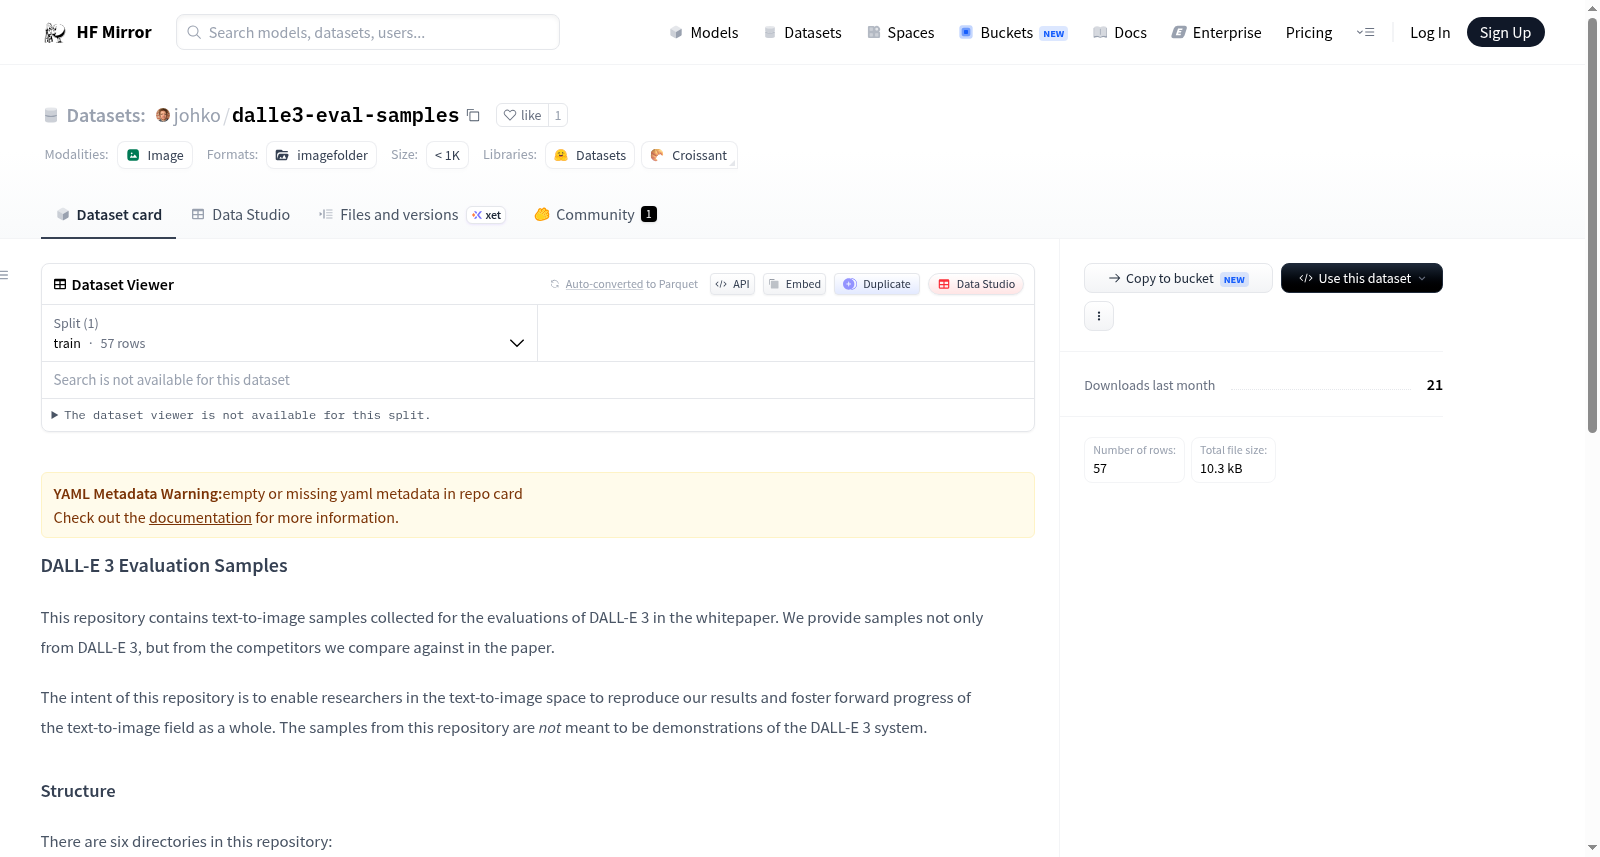The width and height of the screenshot is (1600, 857).
Task: Focus the search models, datasets, users field
Action: [x=368, y=32]
